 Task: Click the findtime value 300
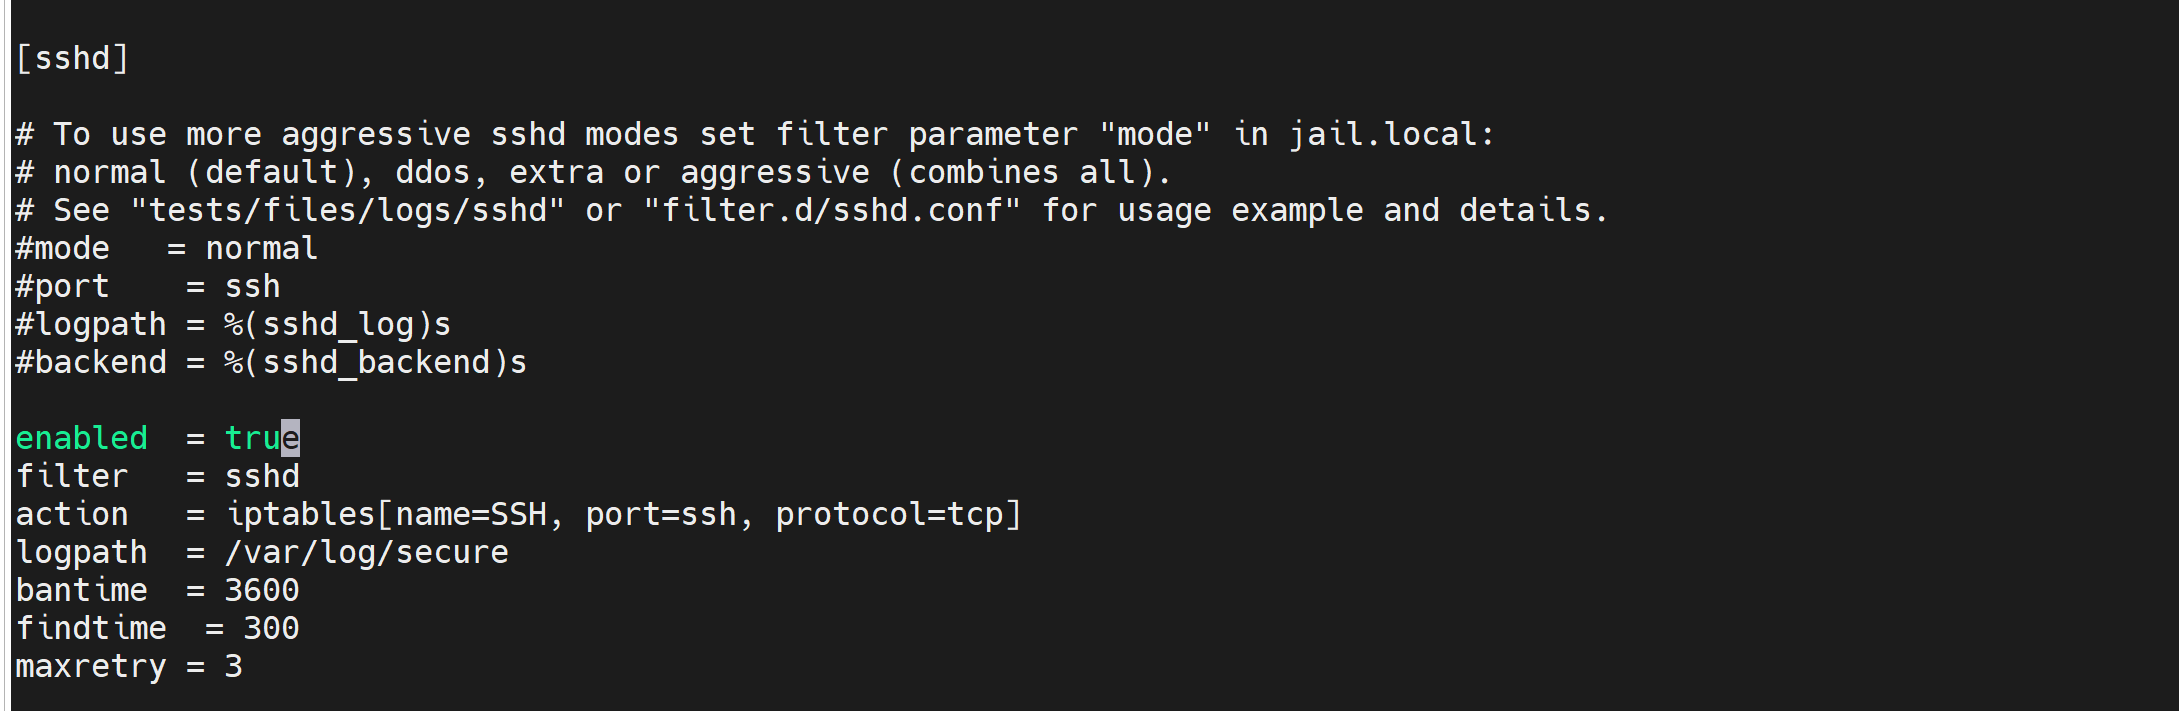coord(272,628)
